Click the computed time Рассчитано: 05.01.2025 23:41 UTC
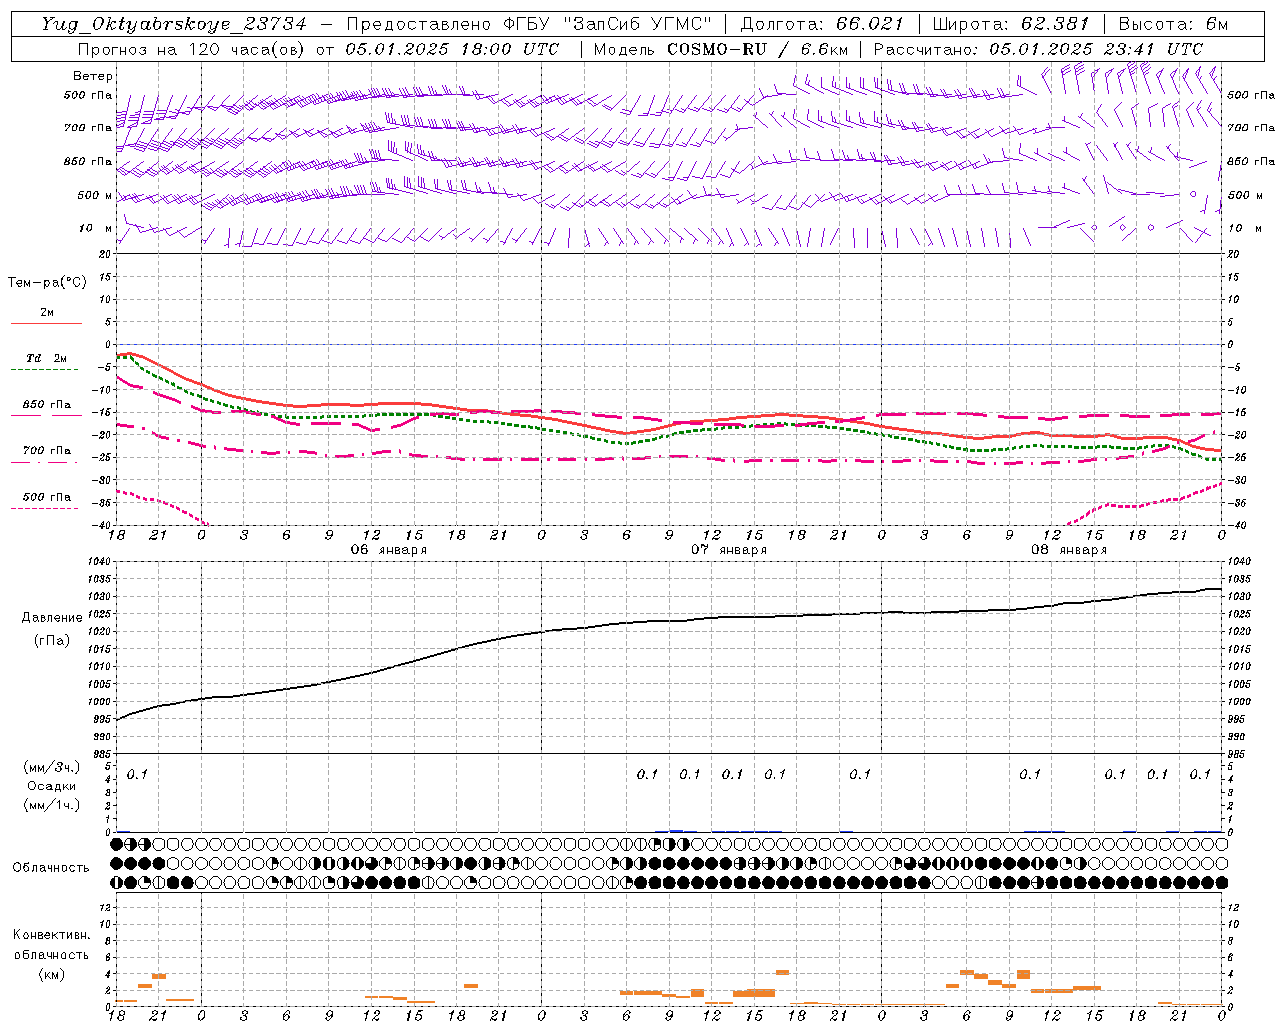 pyautogui.click(x=1038, y=49)
